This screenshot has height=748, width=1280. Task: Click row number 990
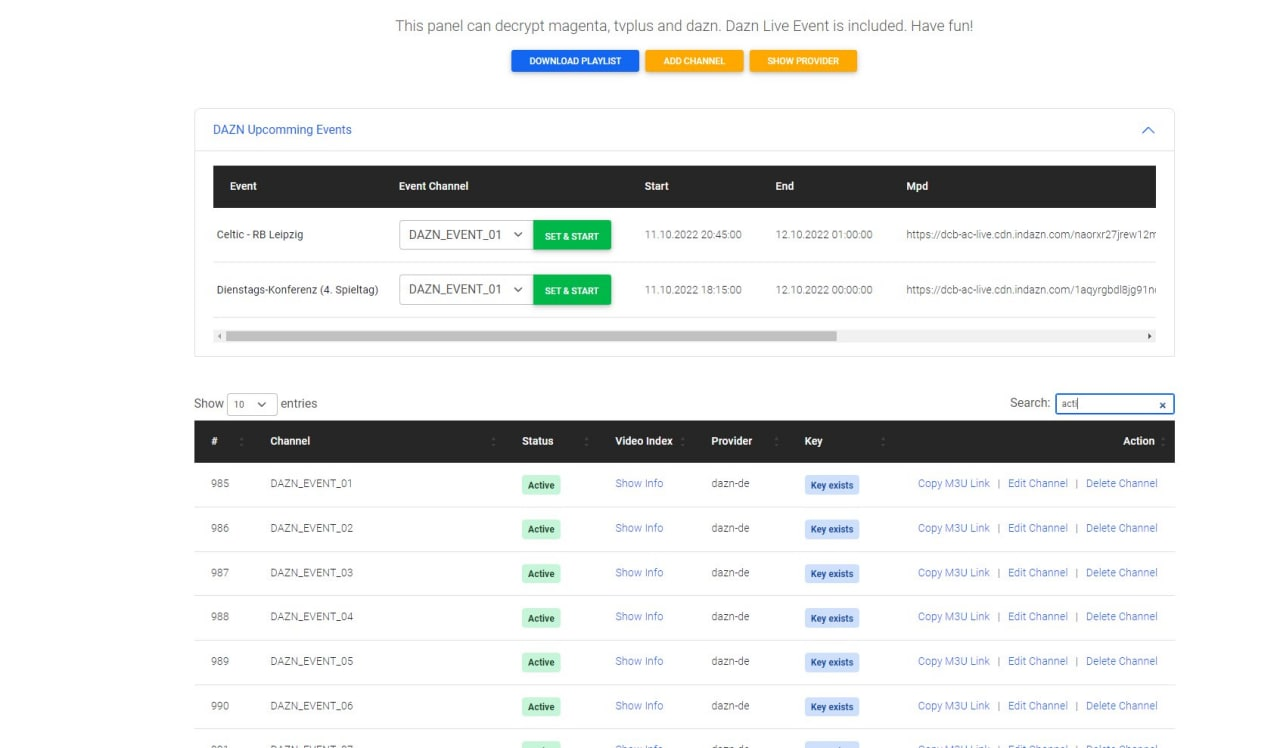pyautogui.click(x=220, y=705)
